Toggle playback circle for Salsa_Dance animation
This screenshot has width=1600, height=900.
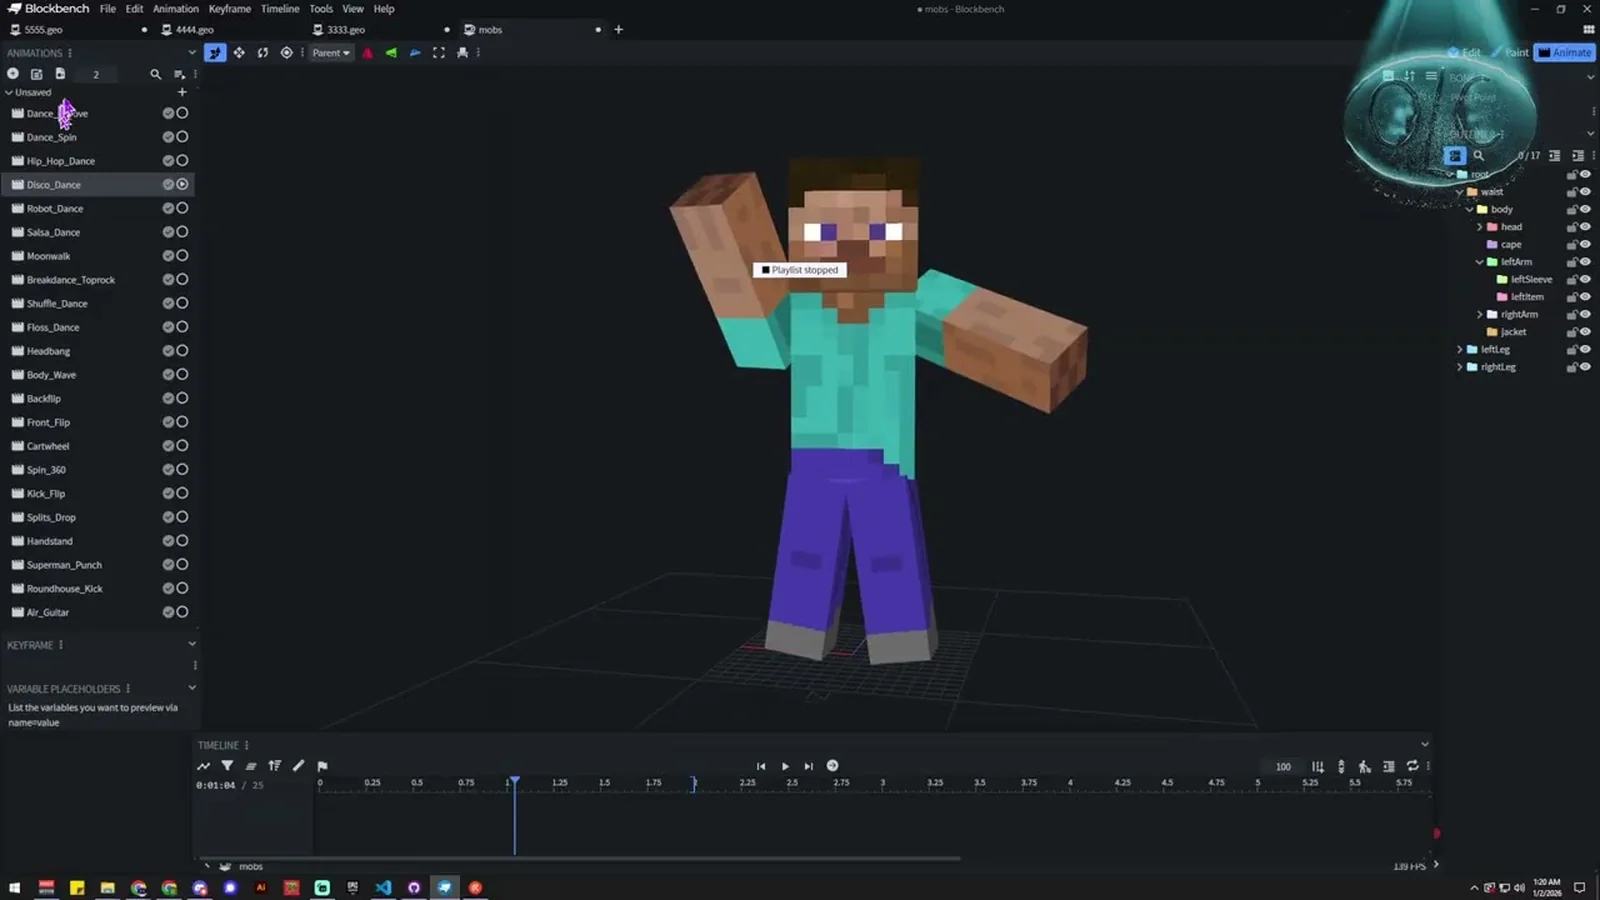click(x=182, y=232)
